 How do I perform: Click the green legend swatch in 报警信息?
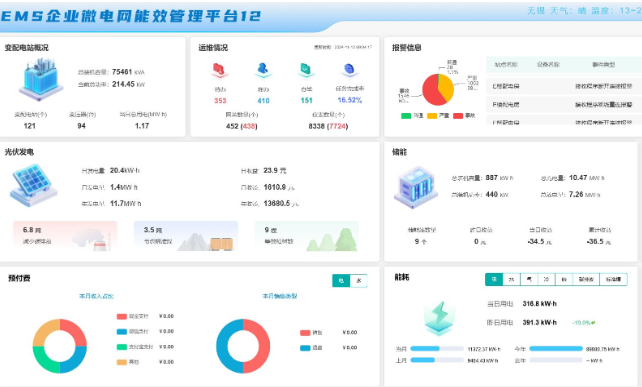coord(406,116)
